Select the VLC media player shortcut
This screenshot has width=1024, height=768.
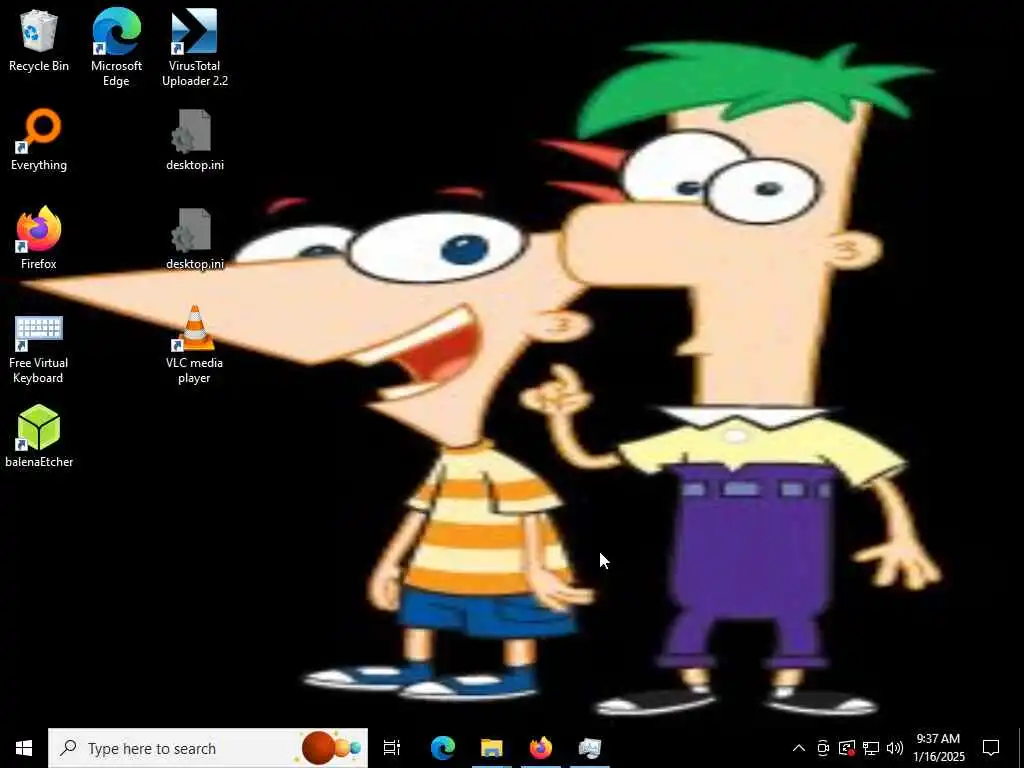(195, 345)
